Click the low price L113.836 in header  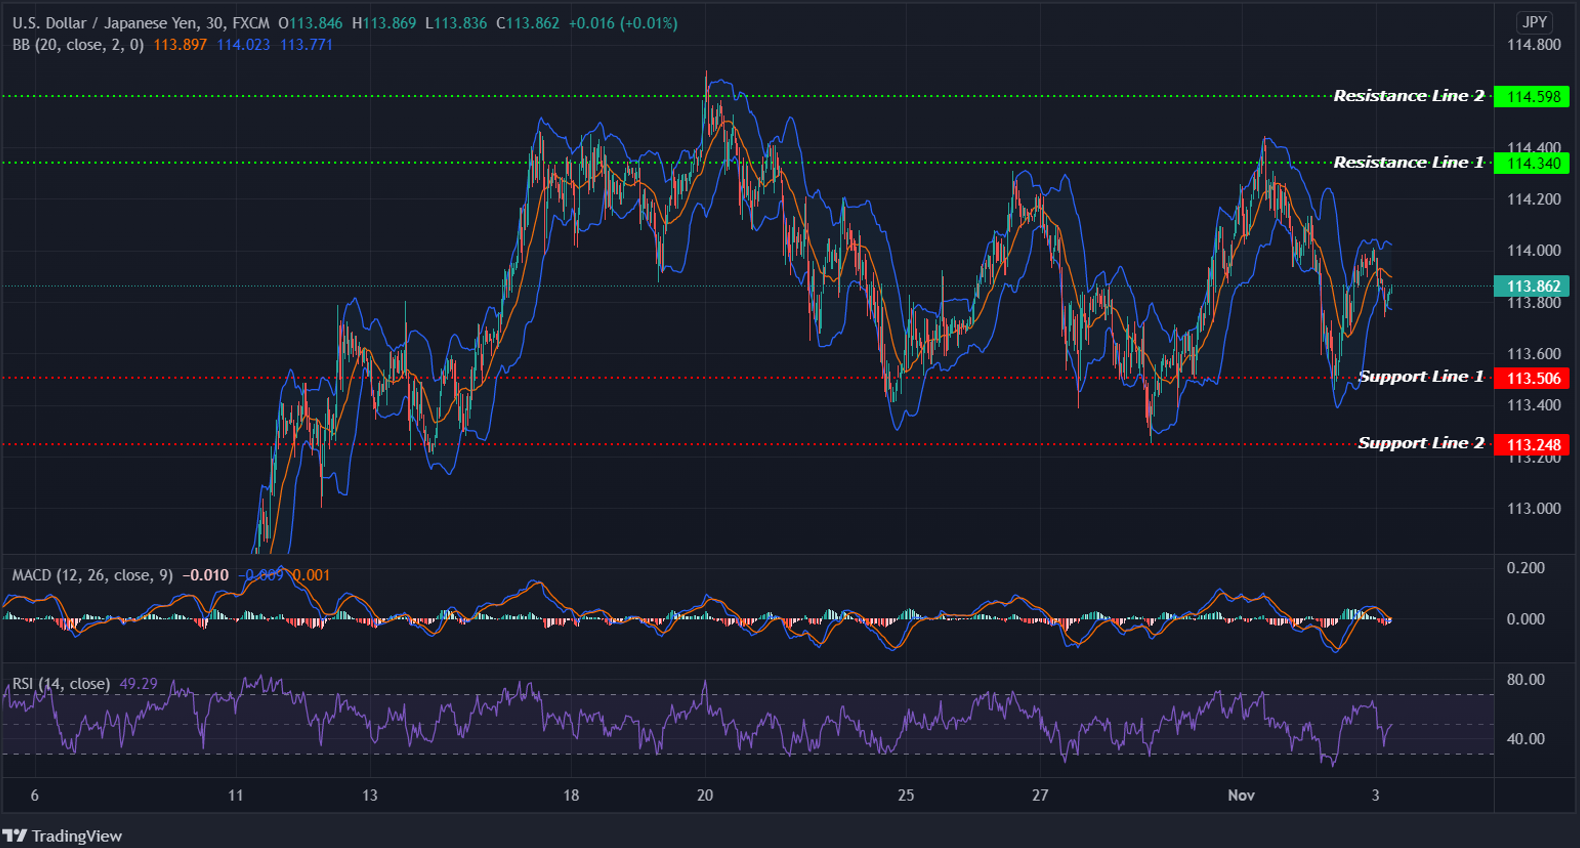click(456, 23)
